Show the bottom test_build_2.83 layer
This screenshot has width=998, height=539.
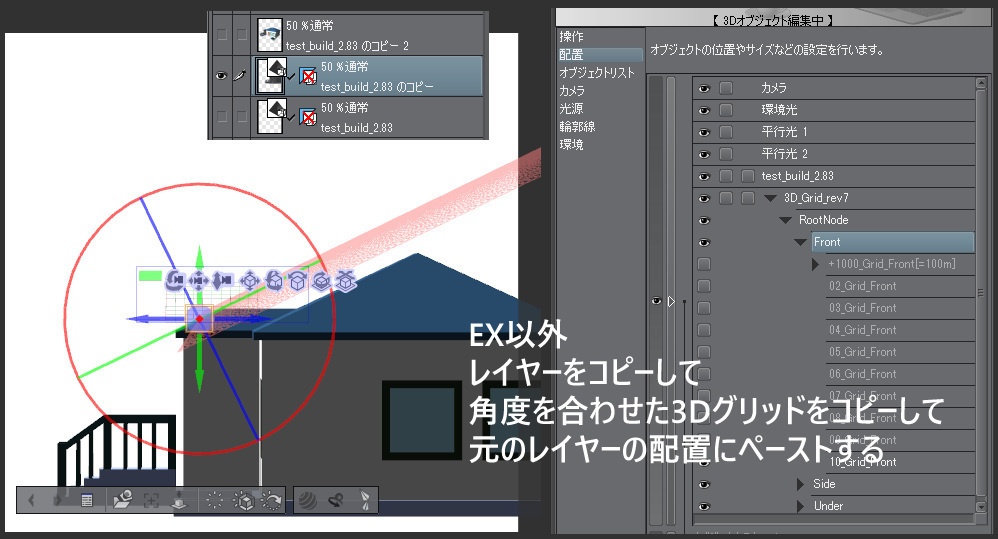coord(221,116)
